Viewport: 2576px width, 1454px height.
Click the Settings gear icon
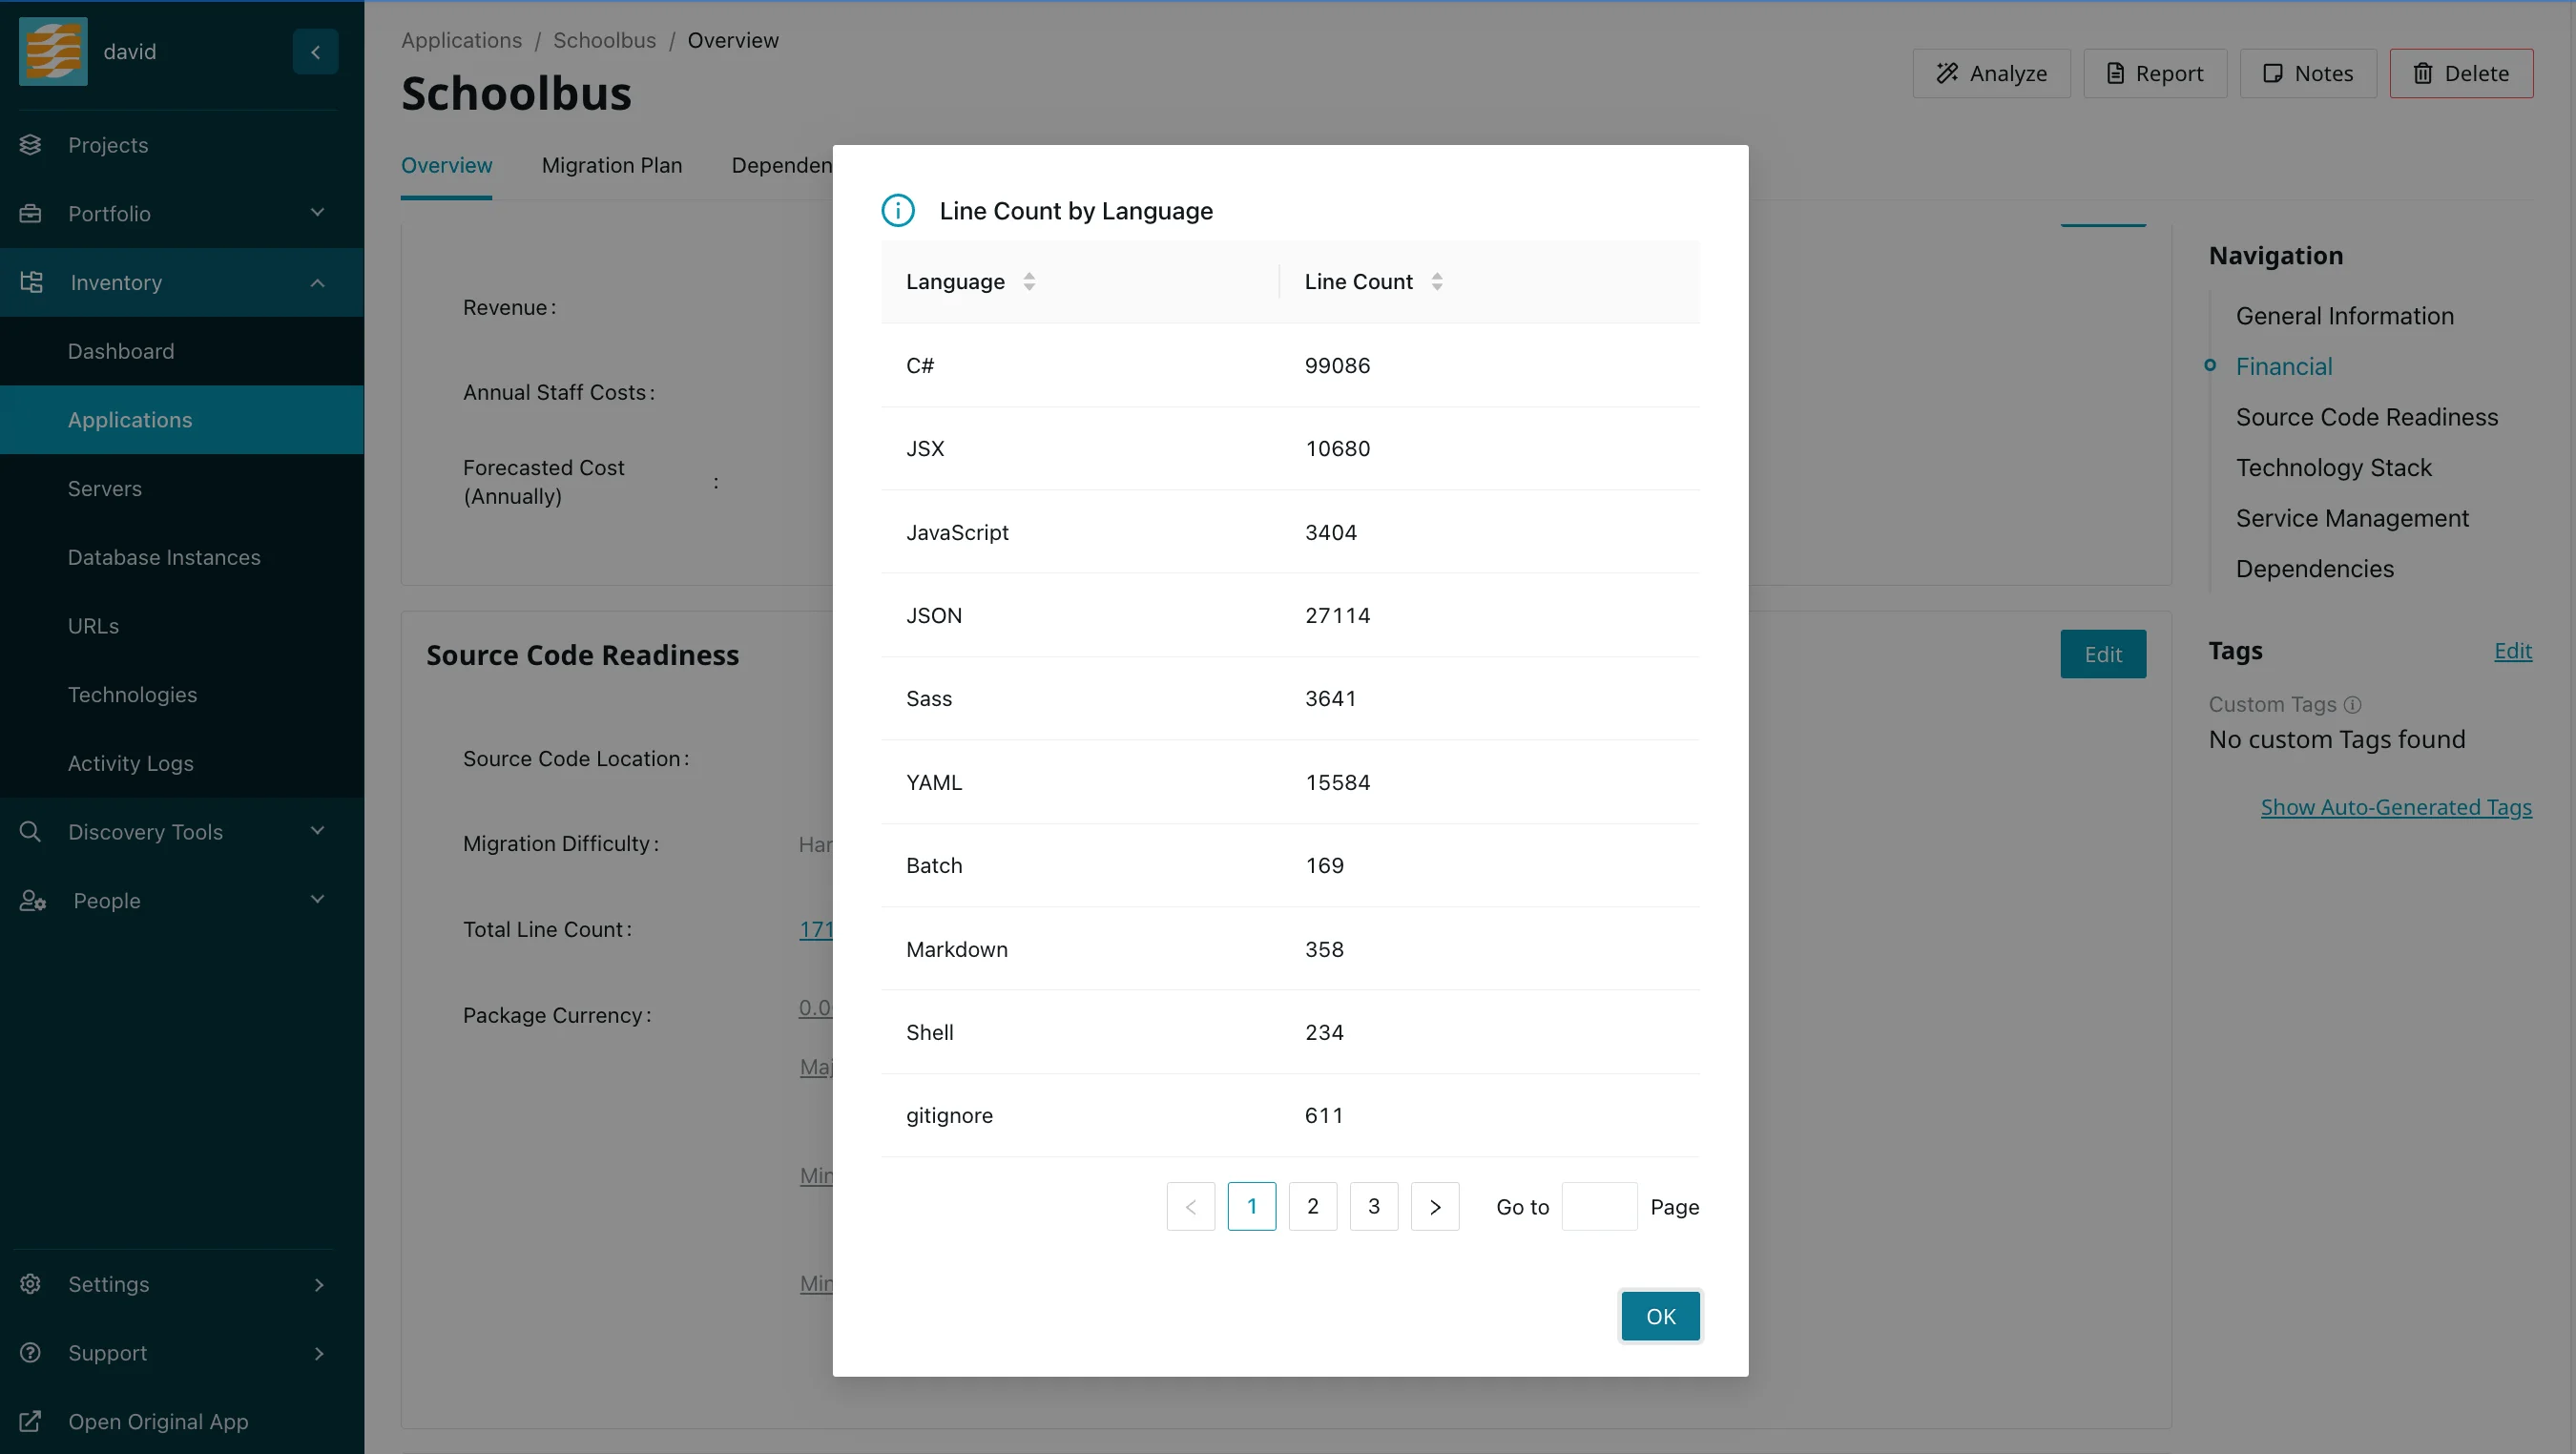(x=30, y=1284)
